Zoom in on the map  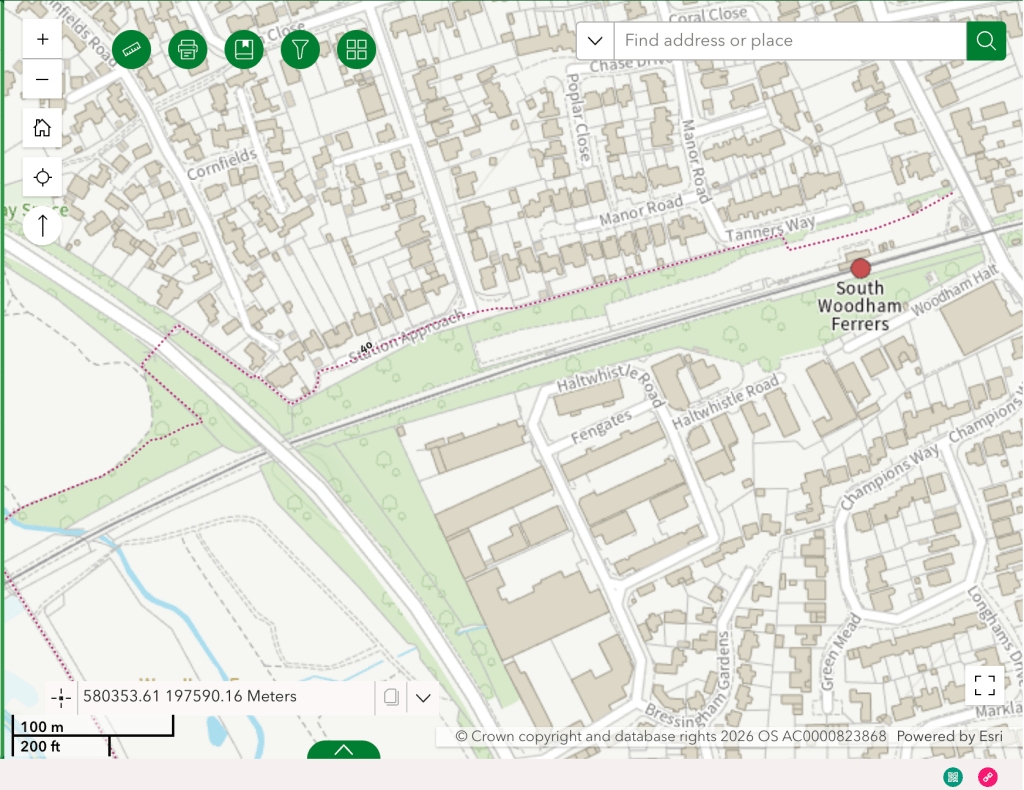point(42,40)
